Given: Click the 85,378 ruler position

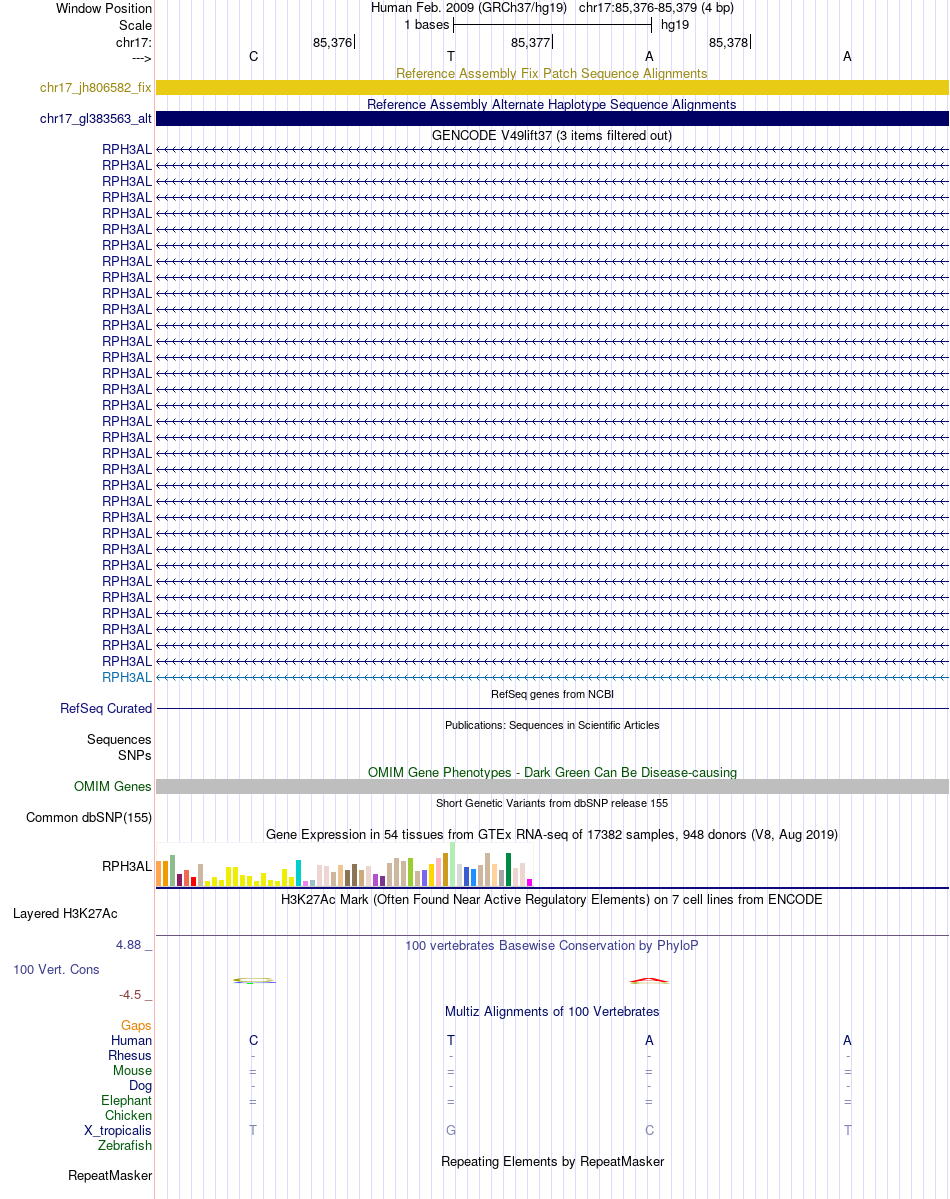Looking at the screenshot, I should click(x=728, y=43).
